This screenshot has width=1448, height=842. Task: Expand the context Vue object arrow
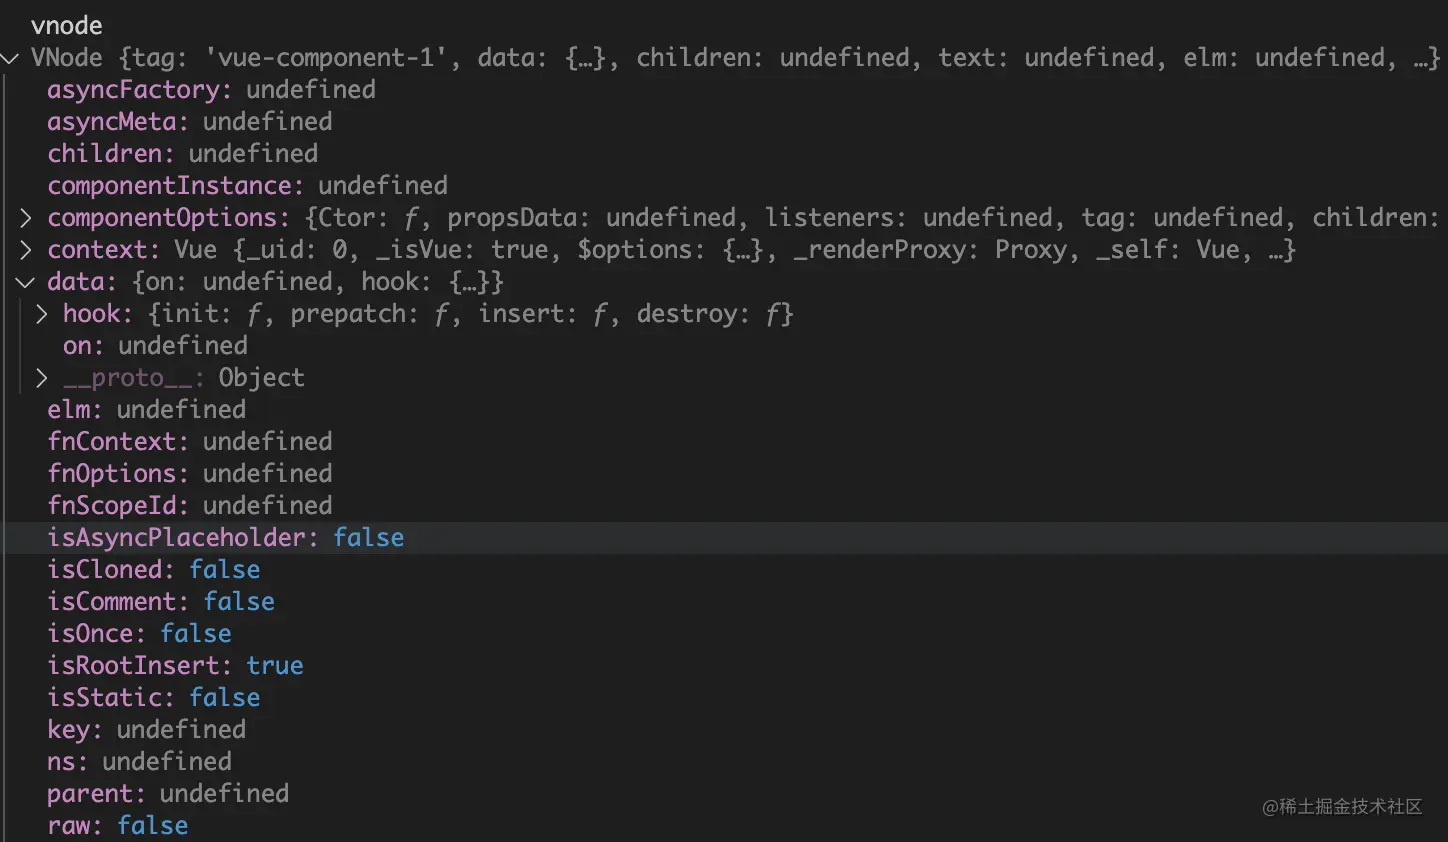pos(26,250)
